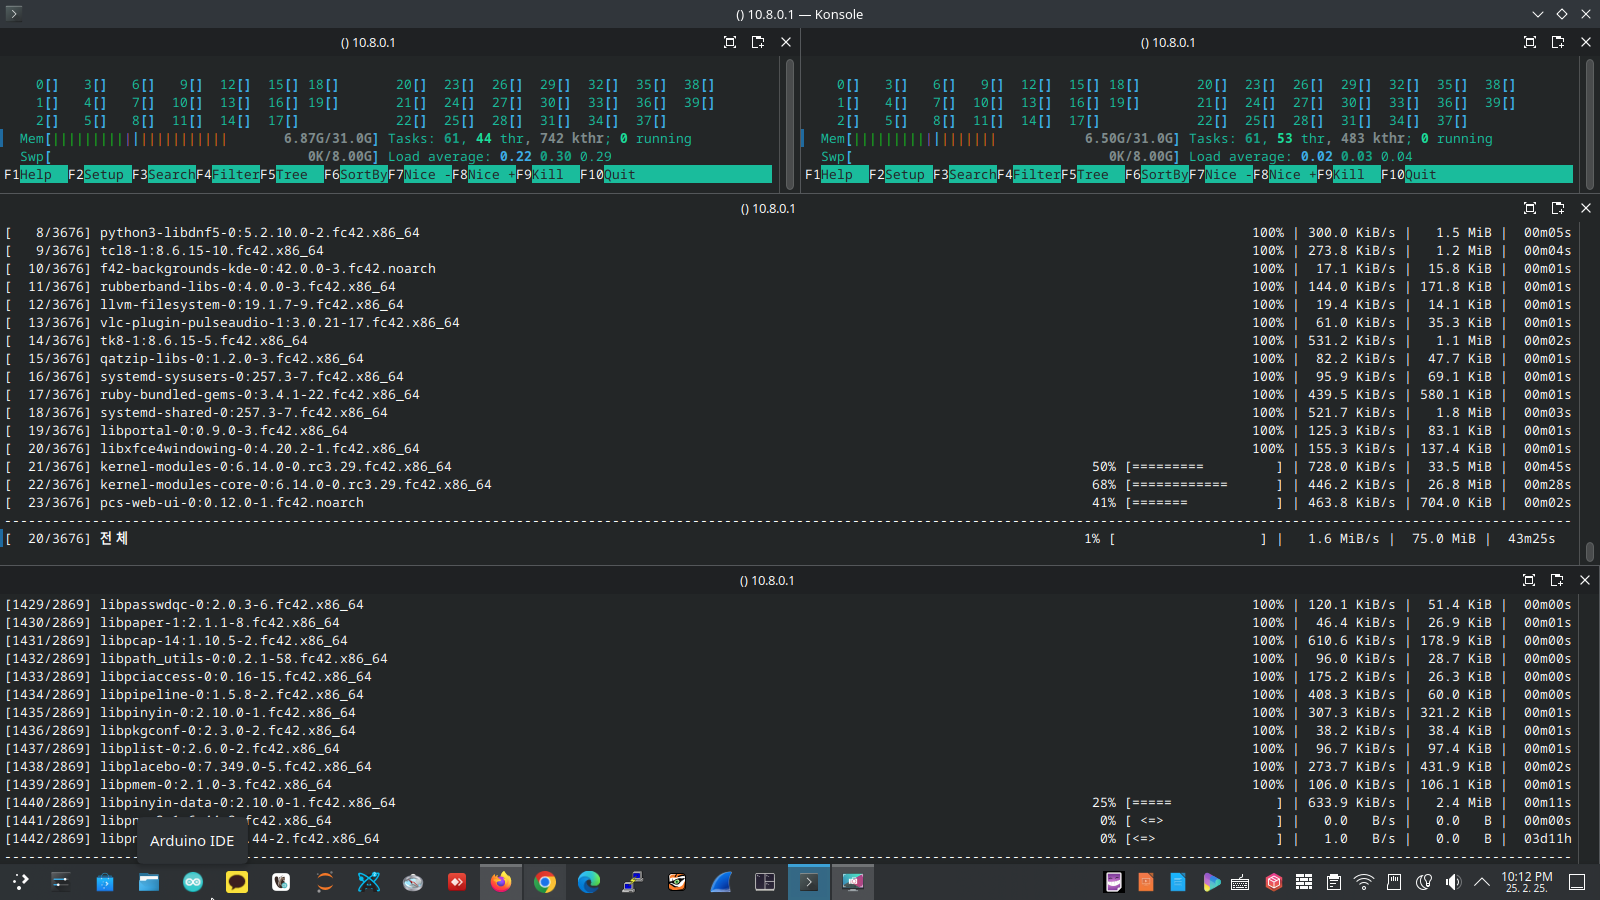Open the SD card device notifier tray icon

point(1394,882)
